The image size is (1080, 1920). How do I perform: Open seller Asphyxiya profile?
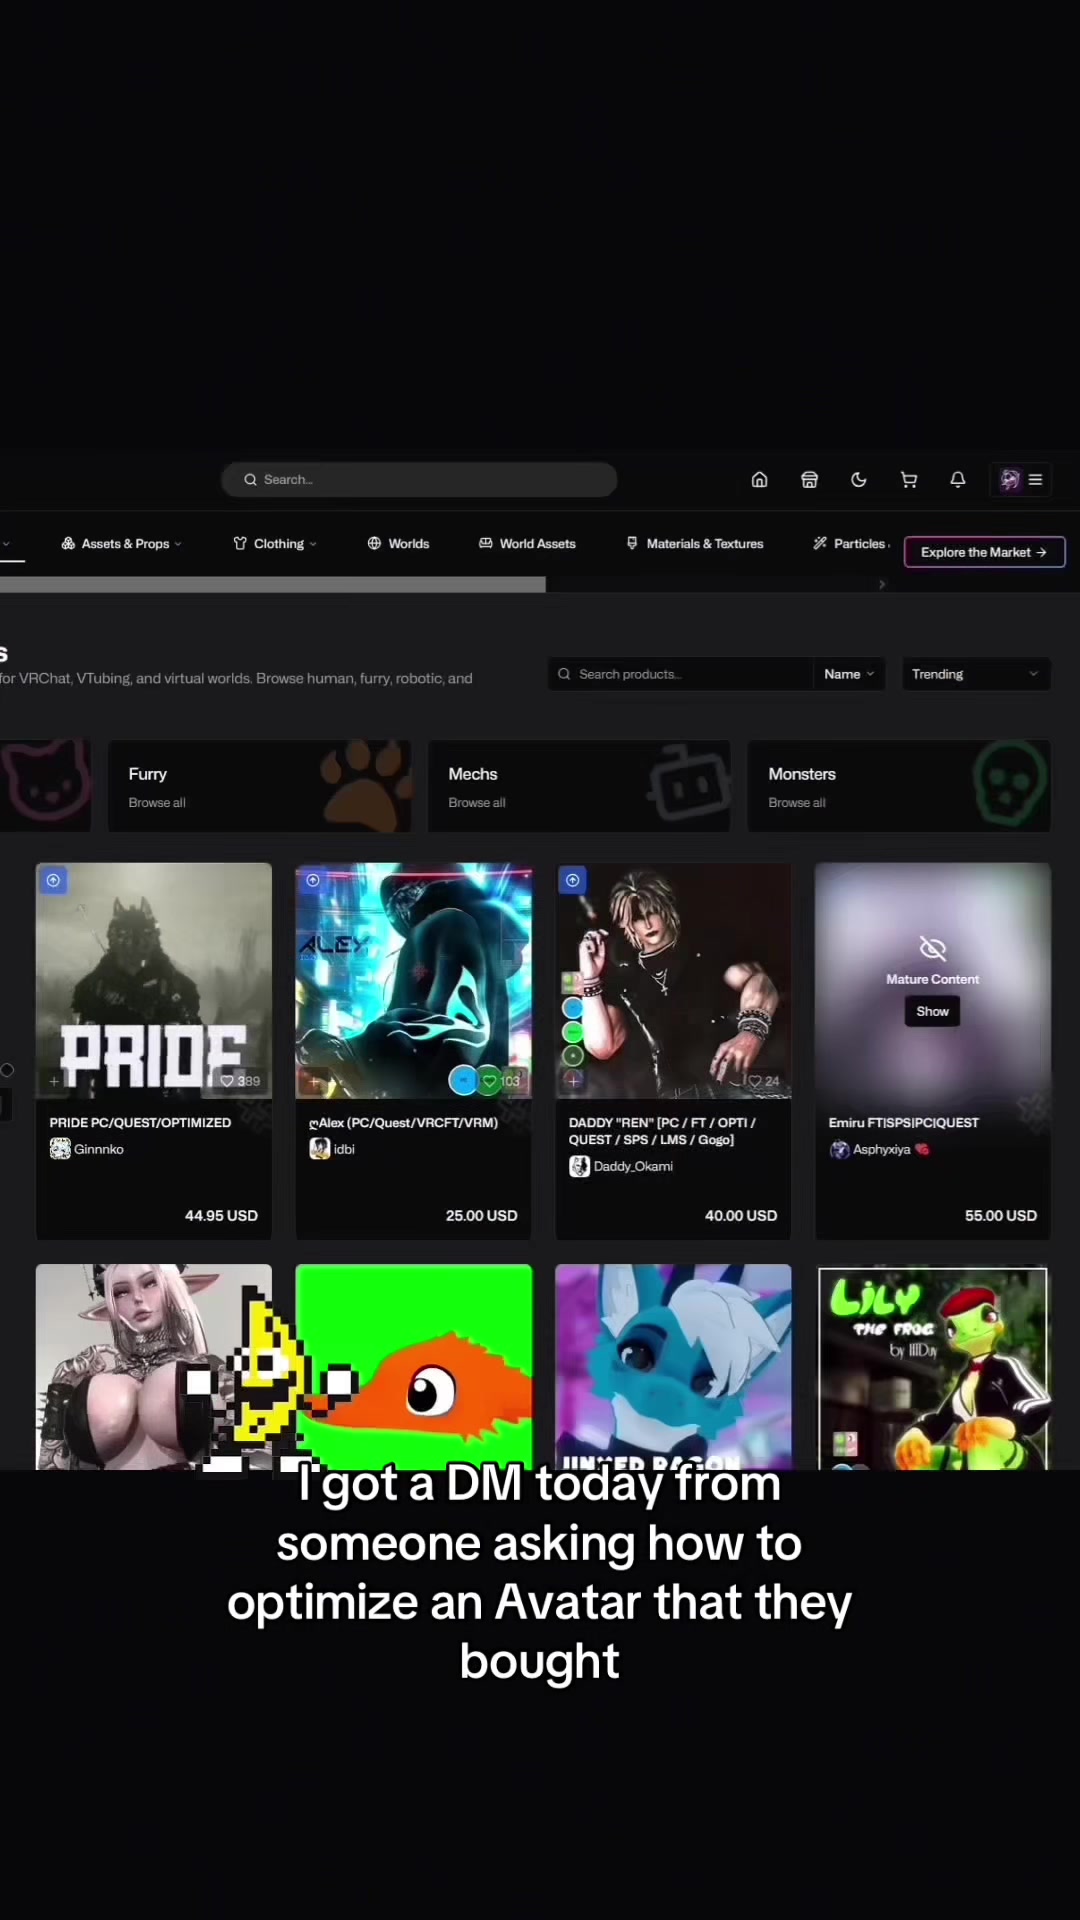(879, 1149)
